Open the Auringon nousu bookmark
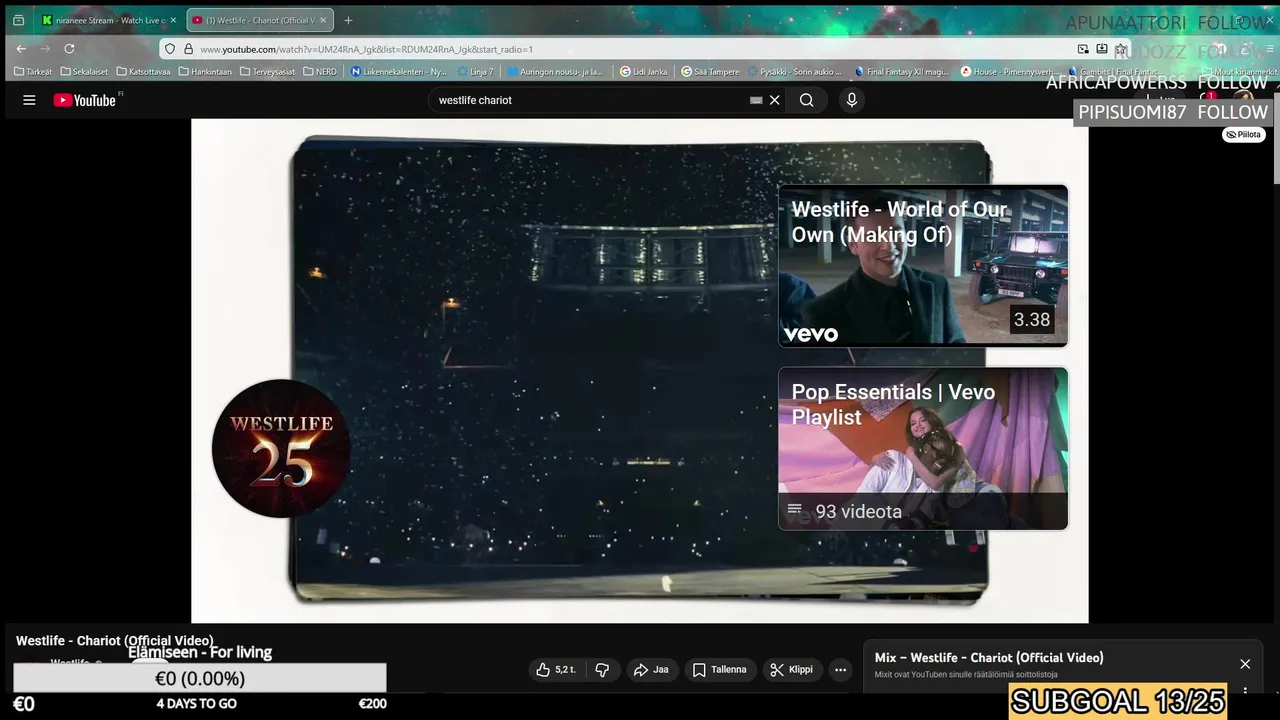The height and width of the screenshot is (720, 1280). click(x=555, y=72)
